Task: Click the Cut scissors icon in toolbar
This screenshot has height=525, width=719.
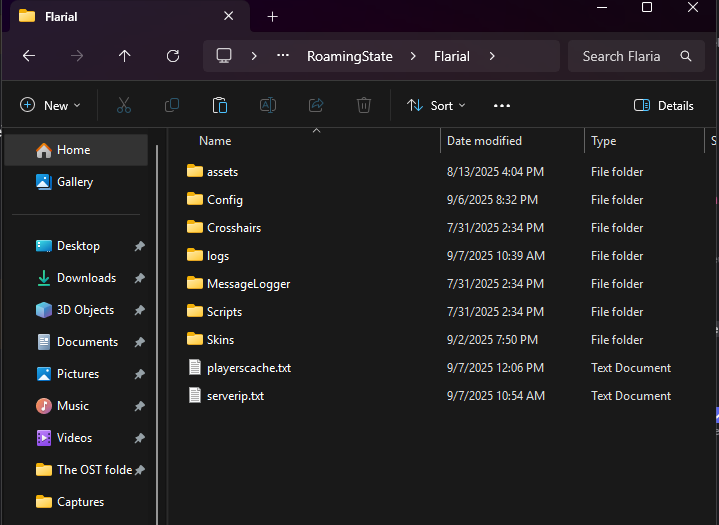Action: coord(124,105)
